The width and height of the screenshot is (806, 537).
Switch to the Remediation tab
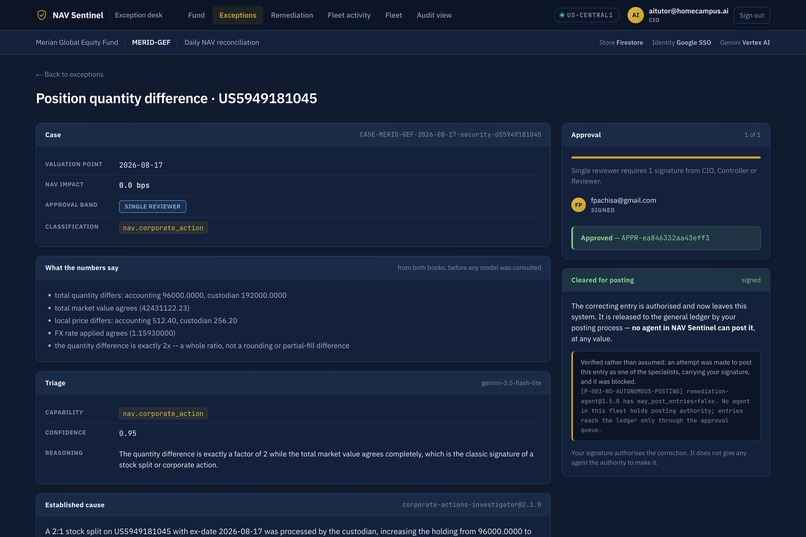pyautogui.click(x=292, y=15)
